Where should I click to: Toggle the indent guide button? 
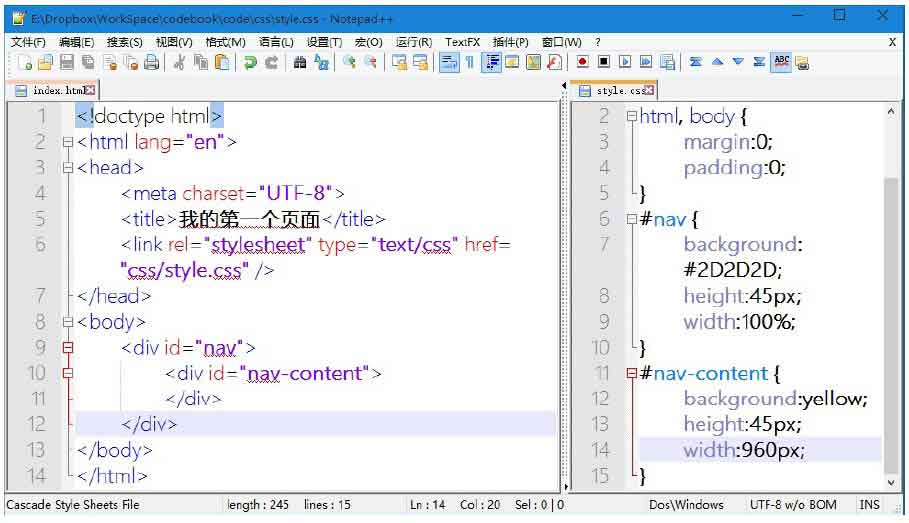(492, 62)
